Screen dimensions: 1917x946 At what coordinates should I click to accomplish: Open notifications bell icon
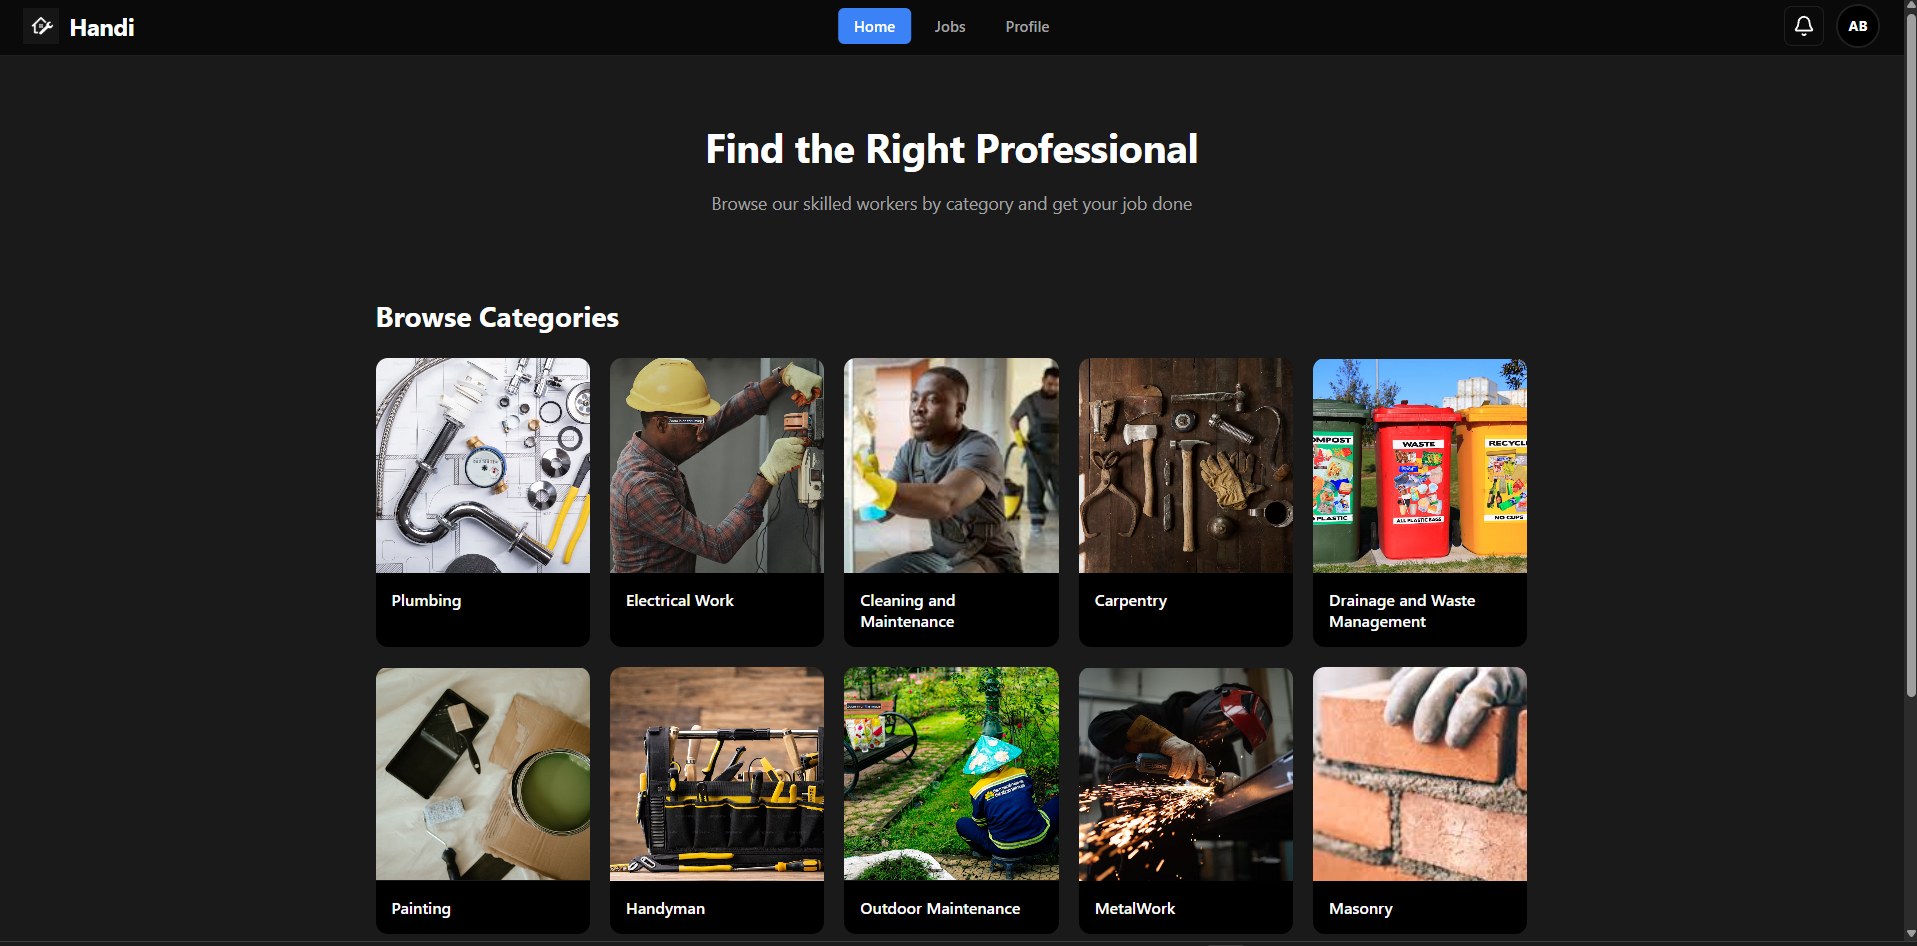1803,26
